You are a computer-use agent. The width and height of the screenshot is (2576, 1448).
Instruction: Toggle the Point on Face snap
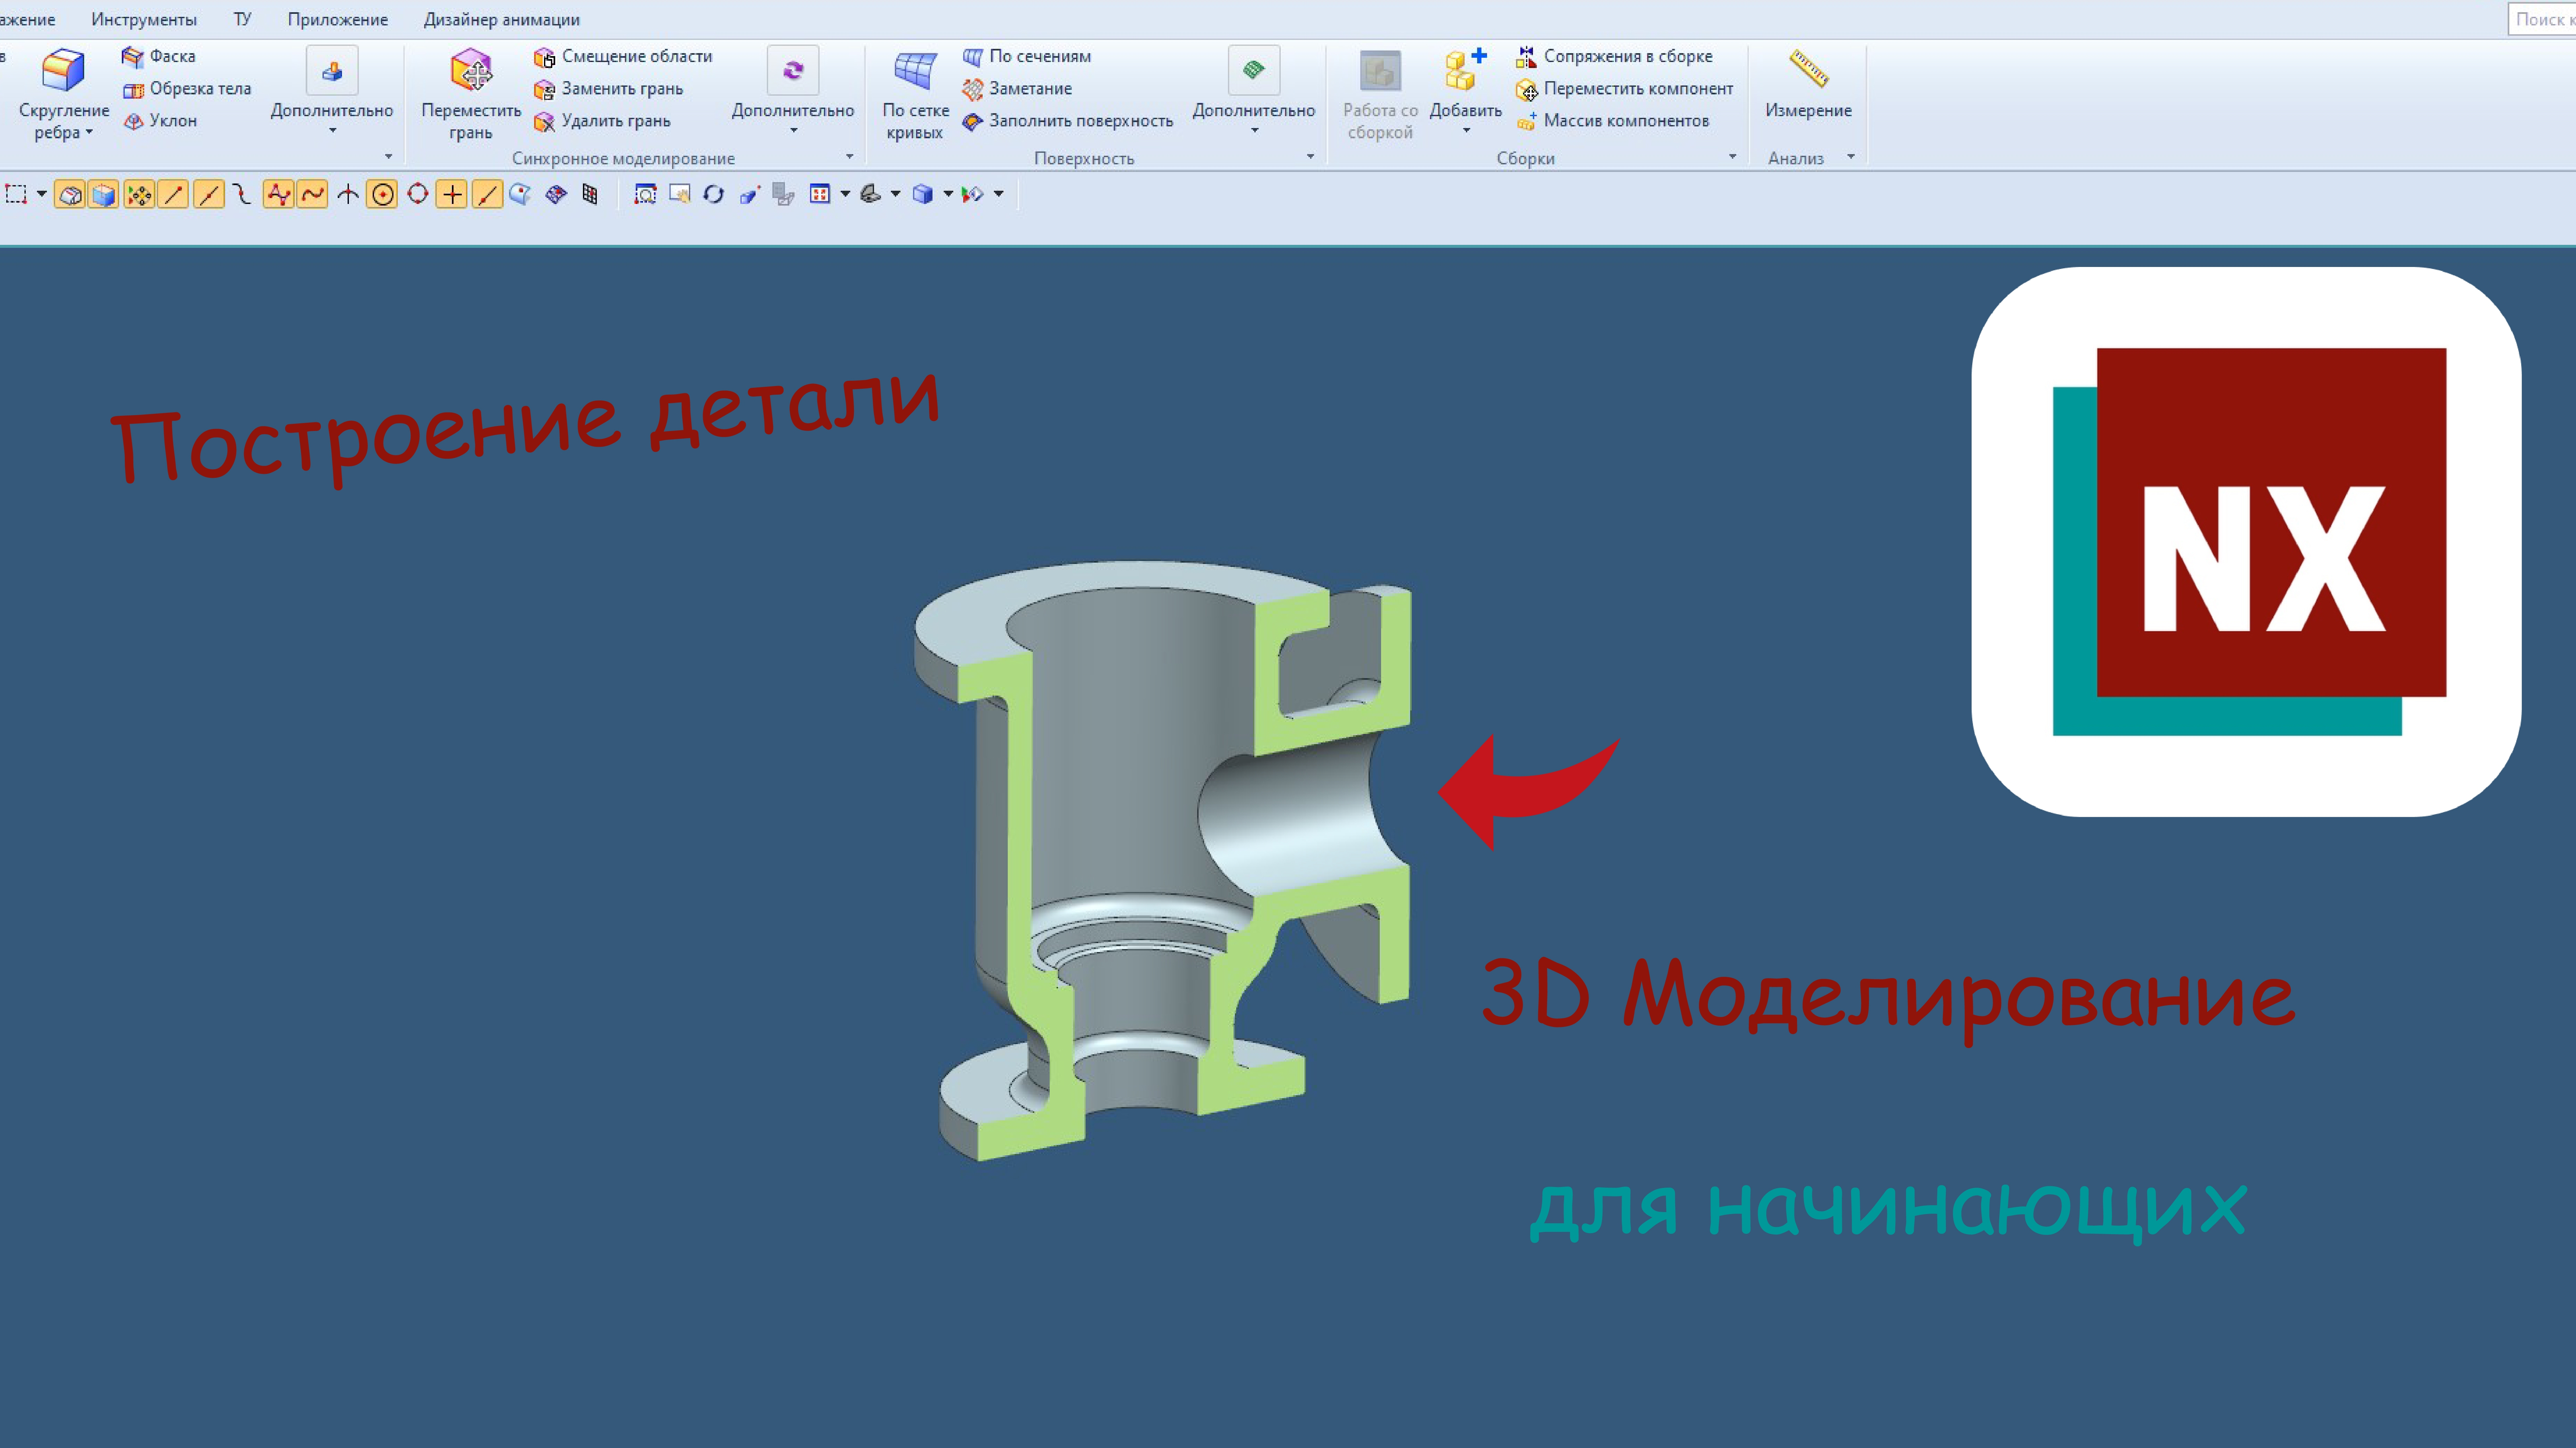pos(520,194)
